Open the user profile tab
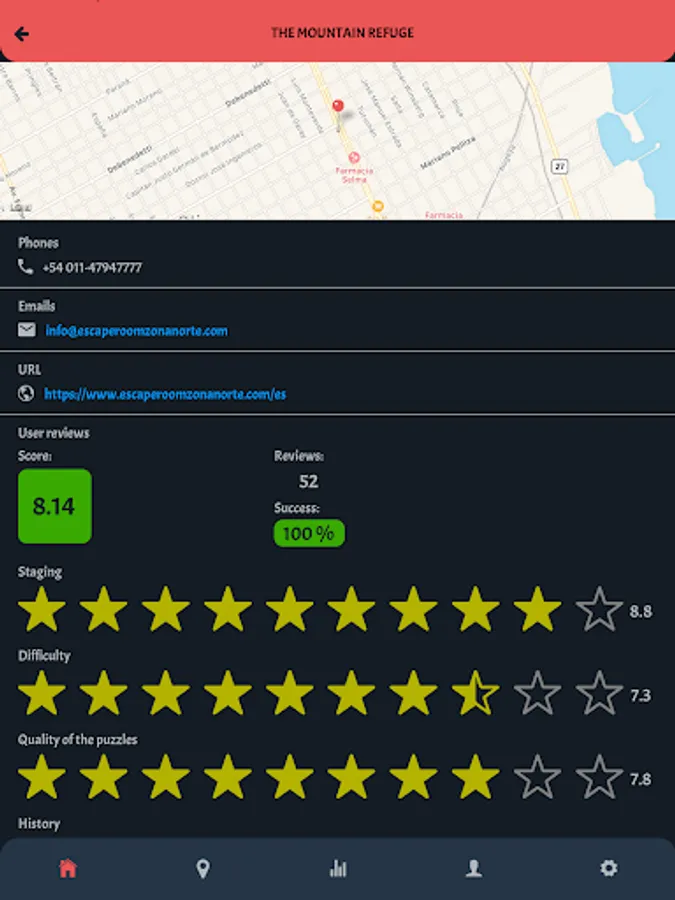 tap(474, 868)
